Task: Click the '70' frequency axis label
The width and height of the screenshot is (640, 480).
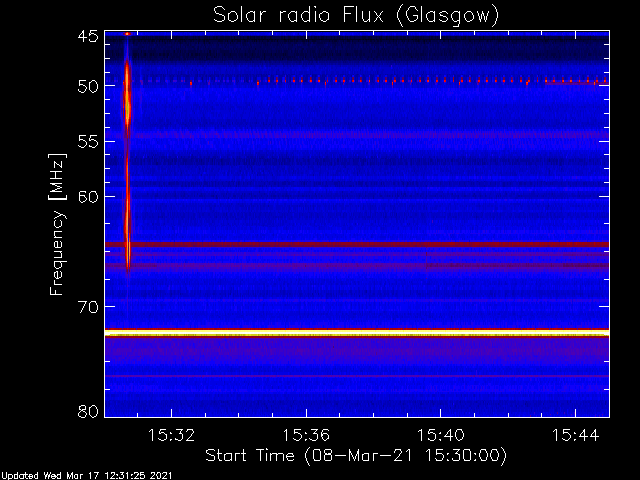Action: coord(88,307)
